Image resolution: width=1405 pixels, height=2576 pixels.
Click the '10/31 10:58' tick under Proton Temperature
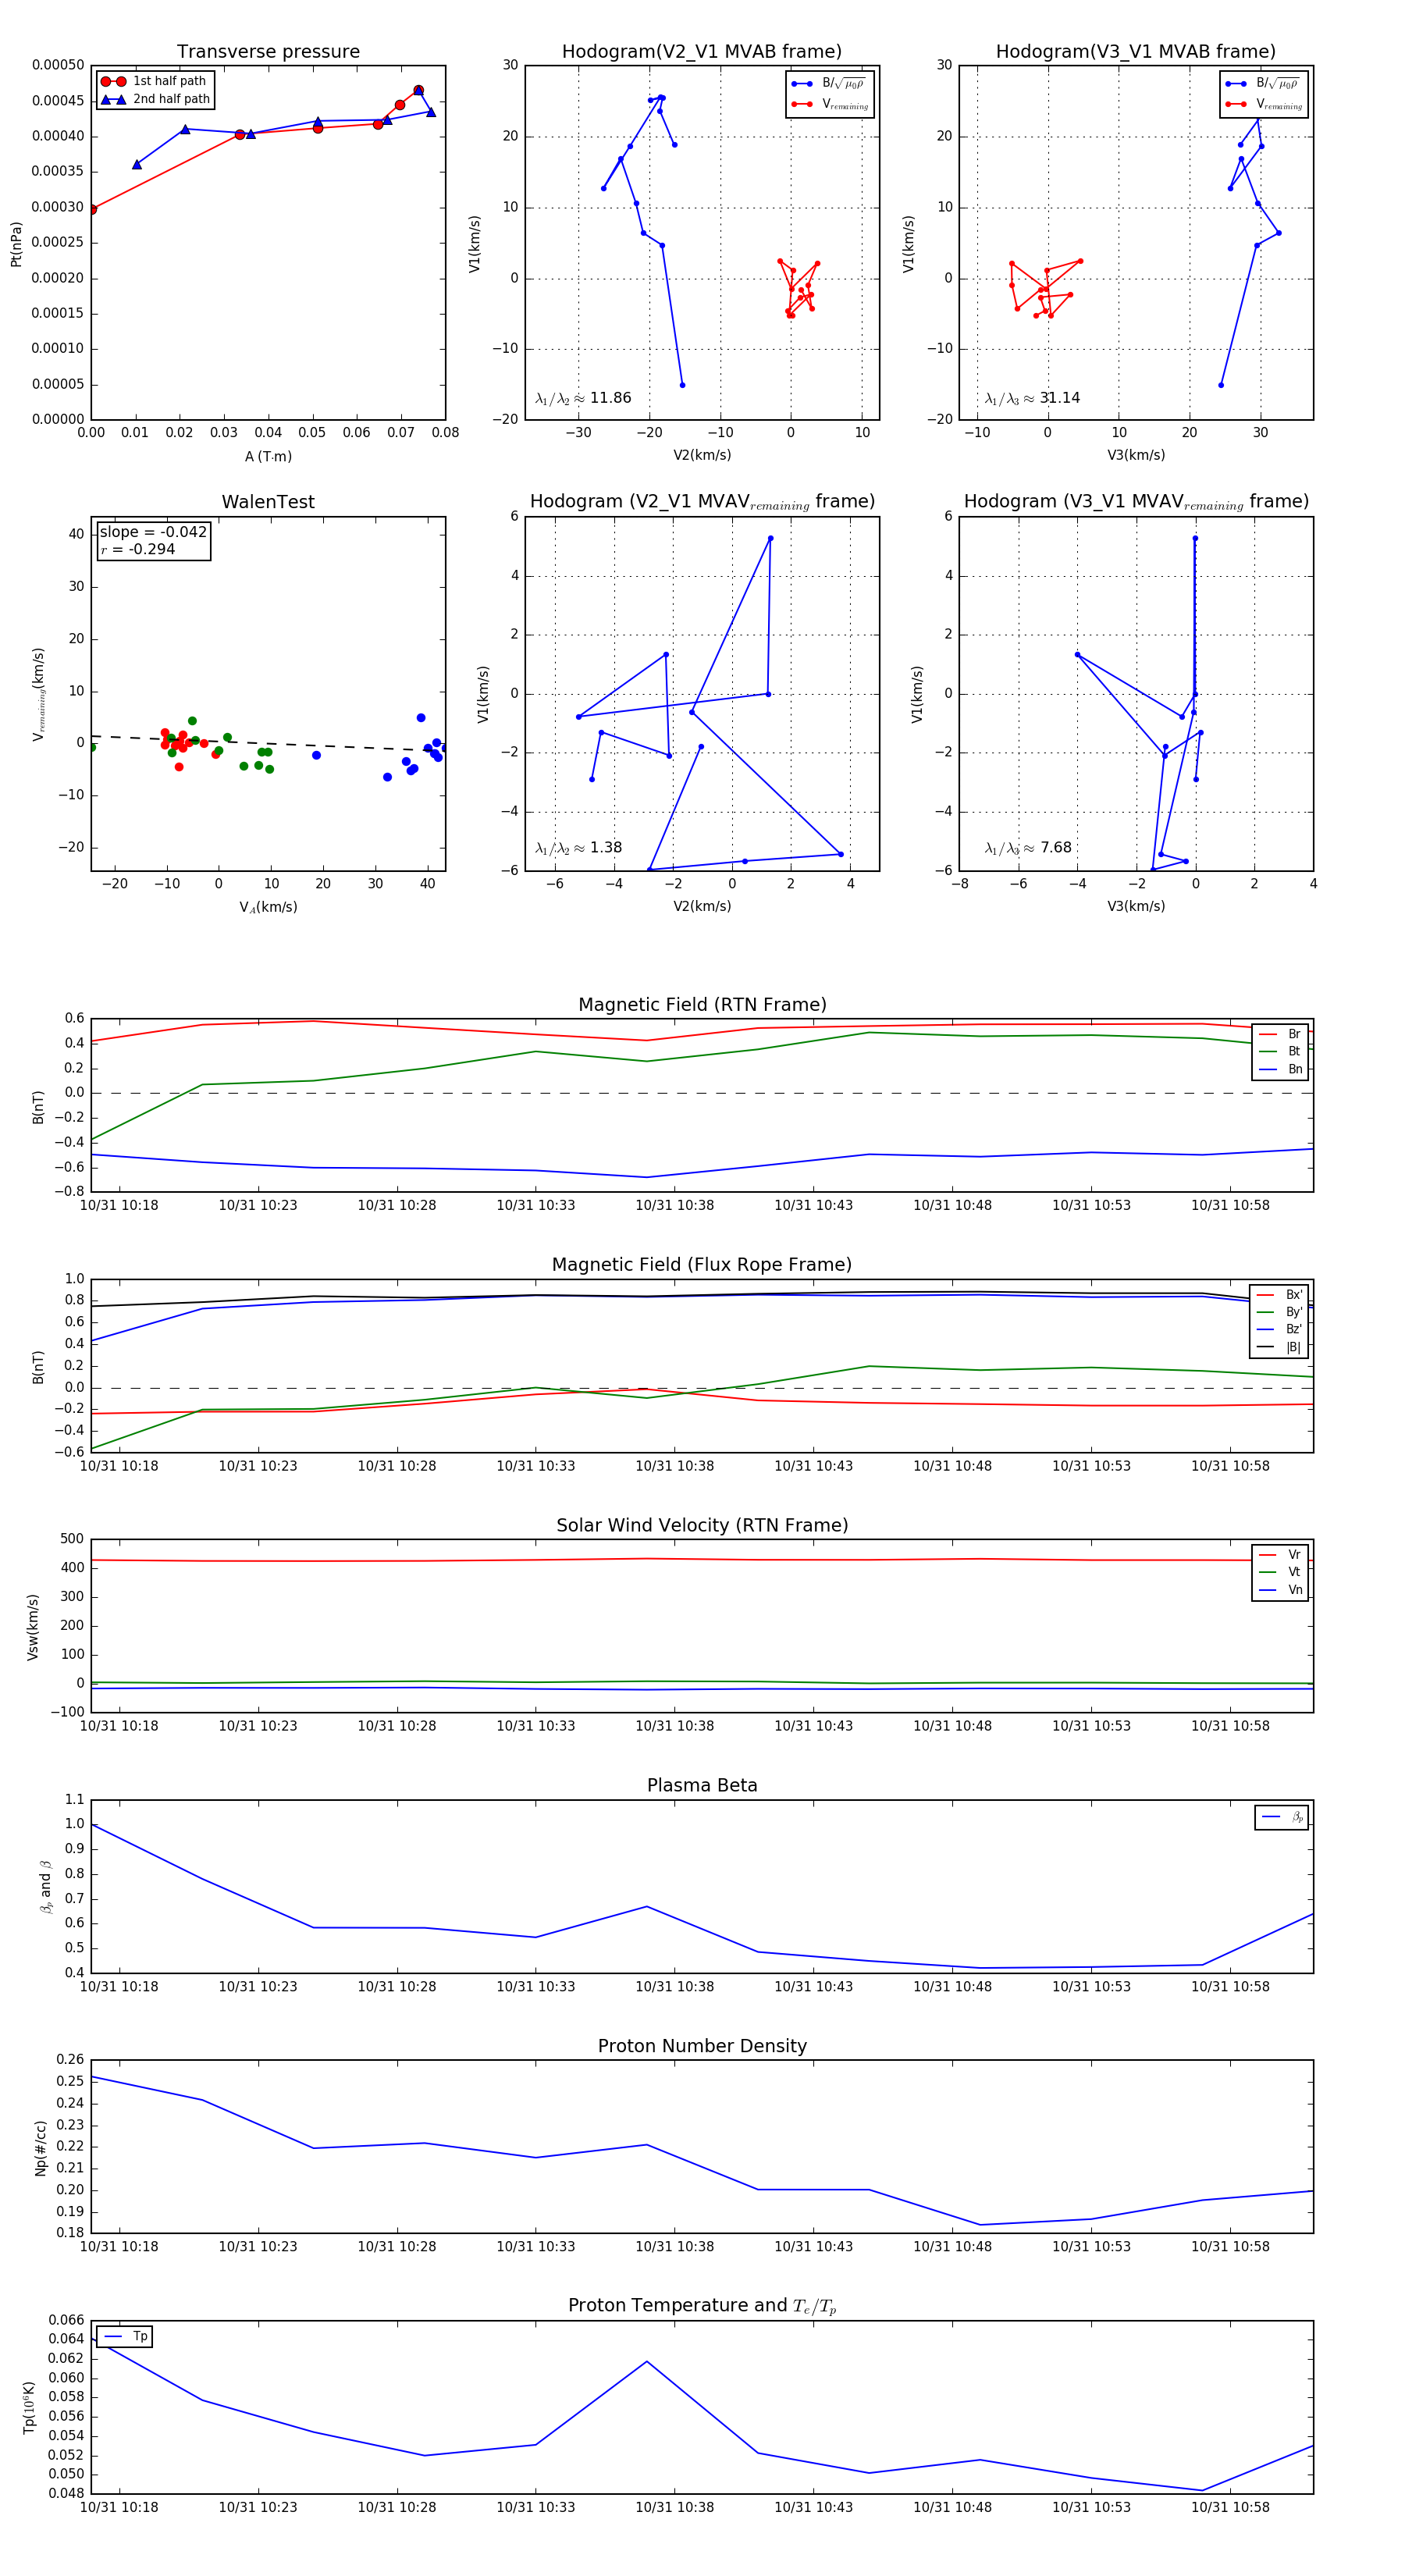[1230, 2507]
